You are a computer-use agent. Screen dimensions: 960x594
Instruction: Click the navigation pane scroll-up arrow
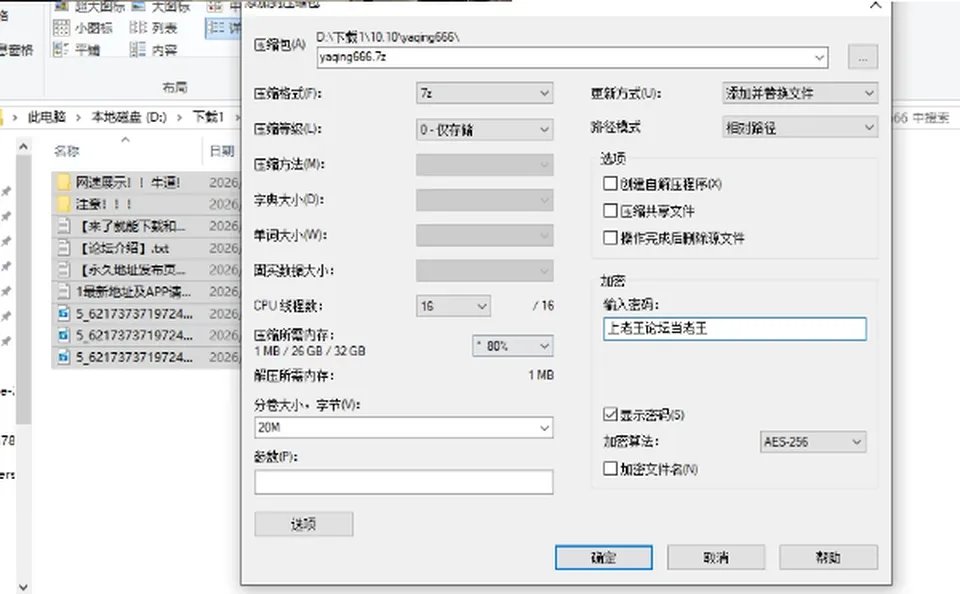(x=23, y=147)
